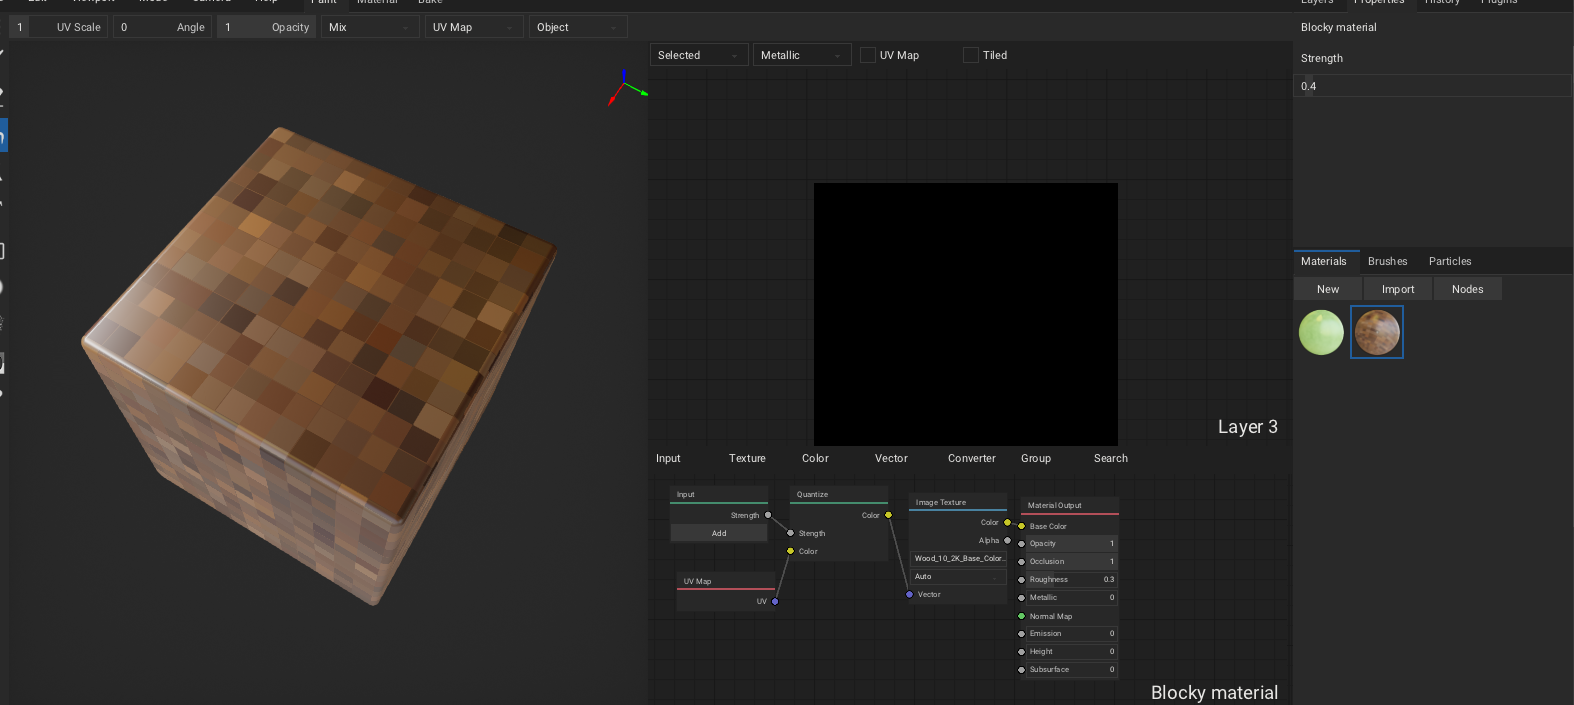
Task: Adjust Metallic value in Material Output
Action: point(1072,598)
